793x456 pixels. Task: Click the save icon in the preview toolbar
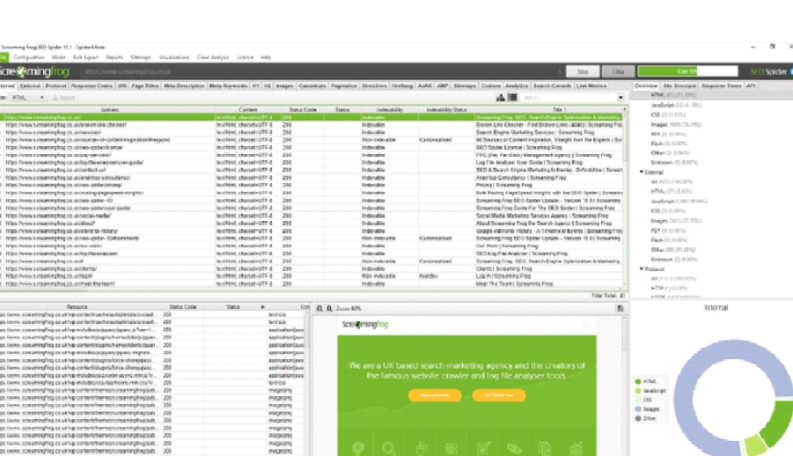point(620,308)
